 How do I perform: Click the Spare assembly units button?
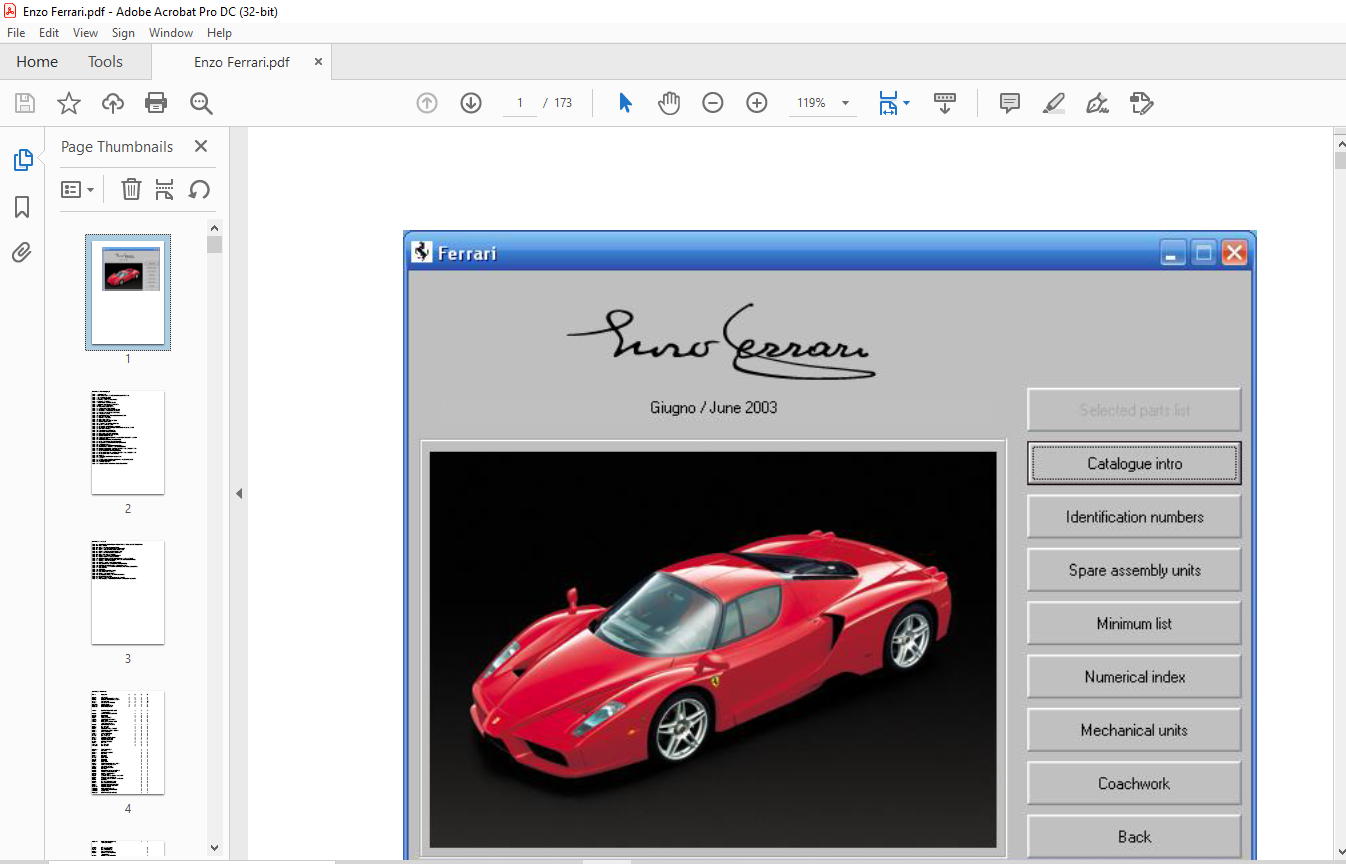tap(1134, 570)
